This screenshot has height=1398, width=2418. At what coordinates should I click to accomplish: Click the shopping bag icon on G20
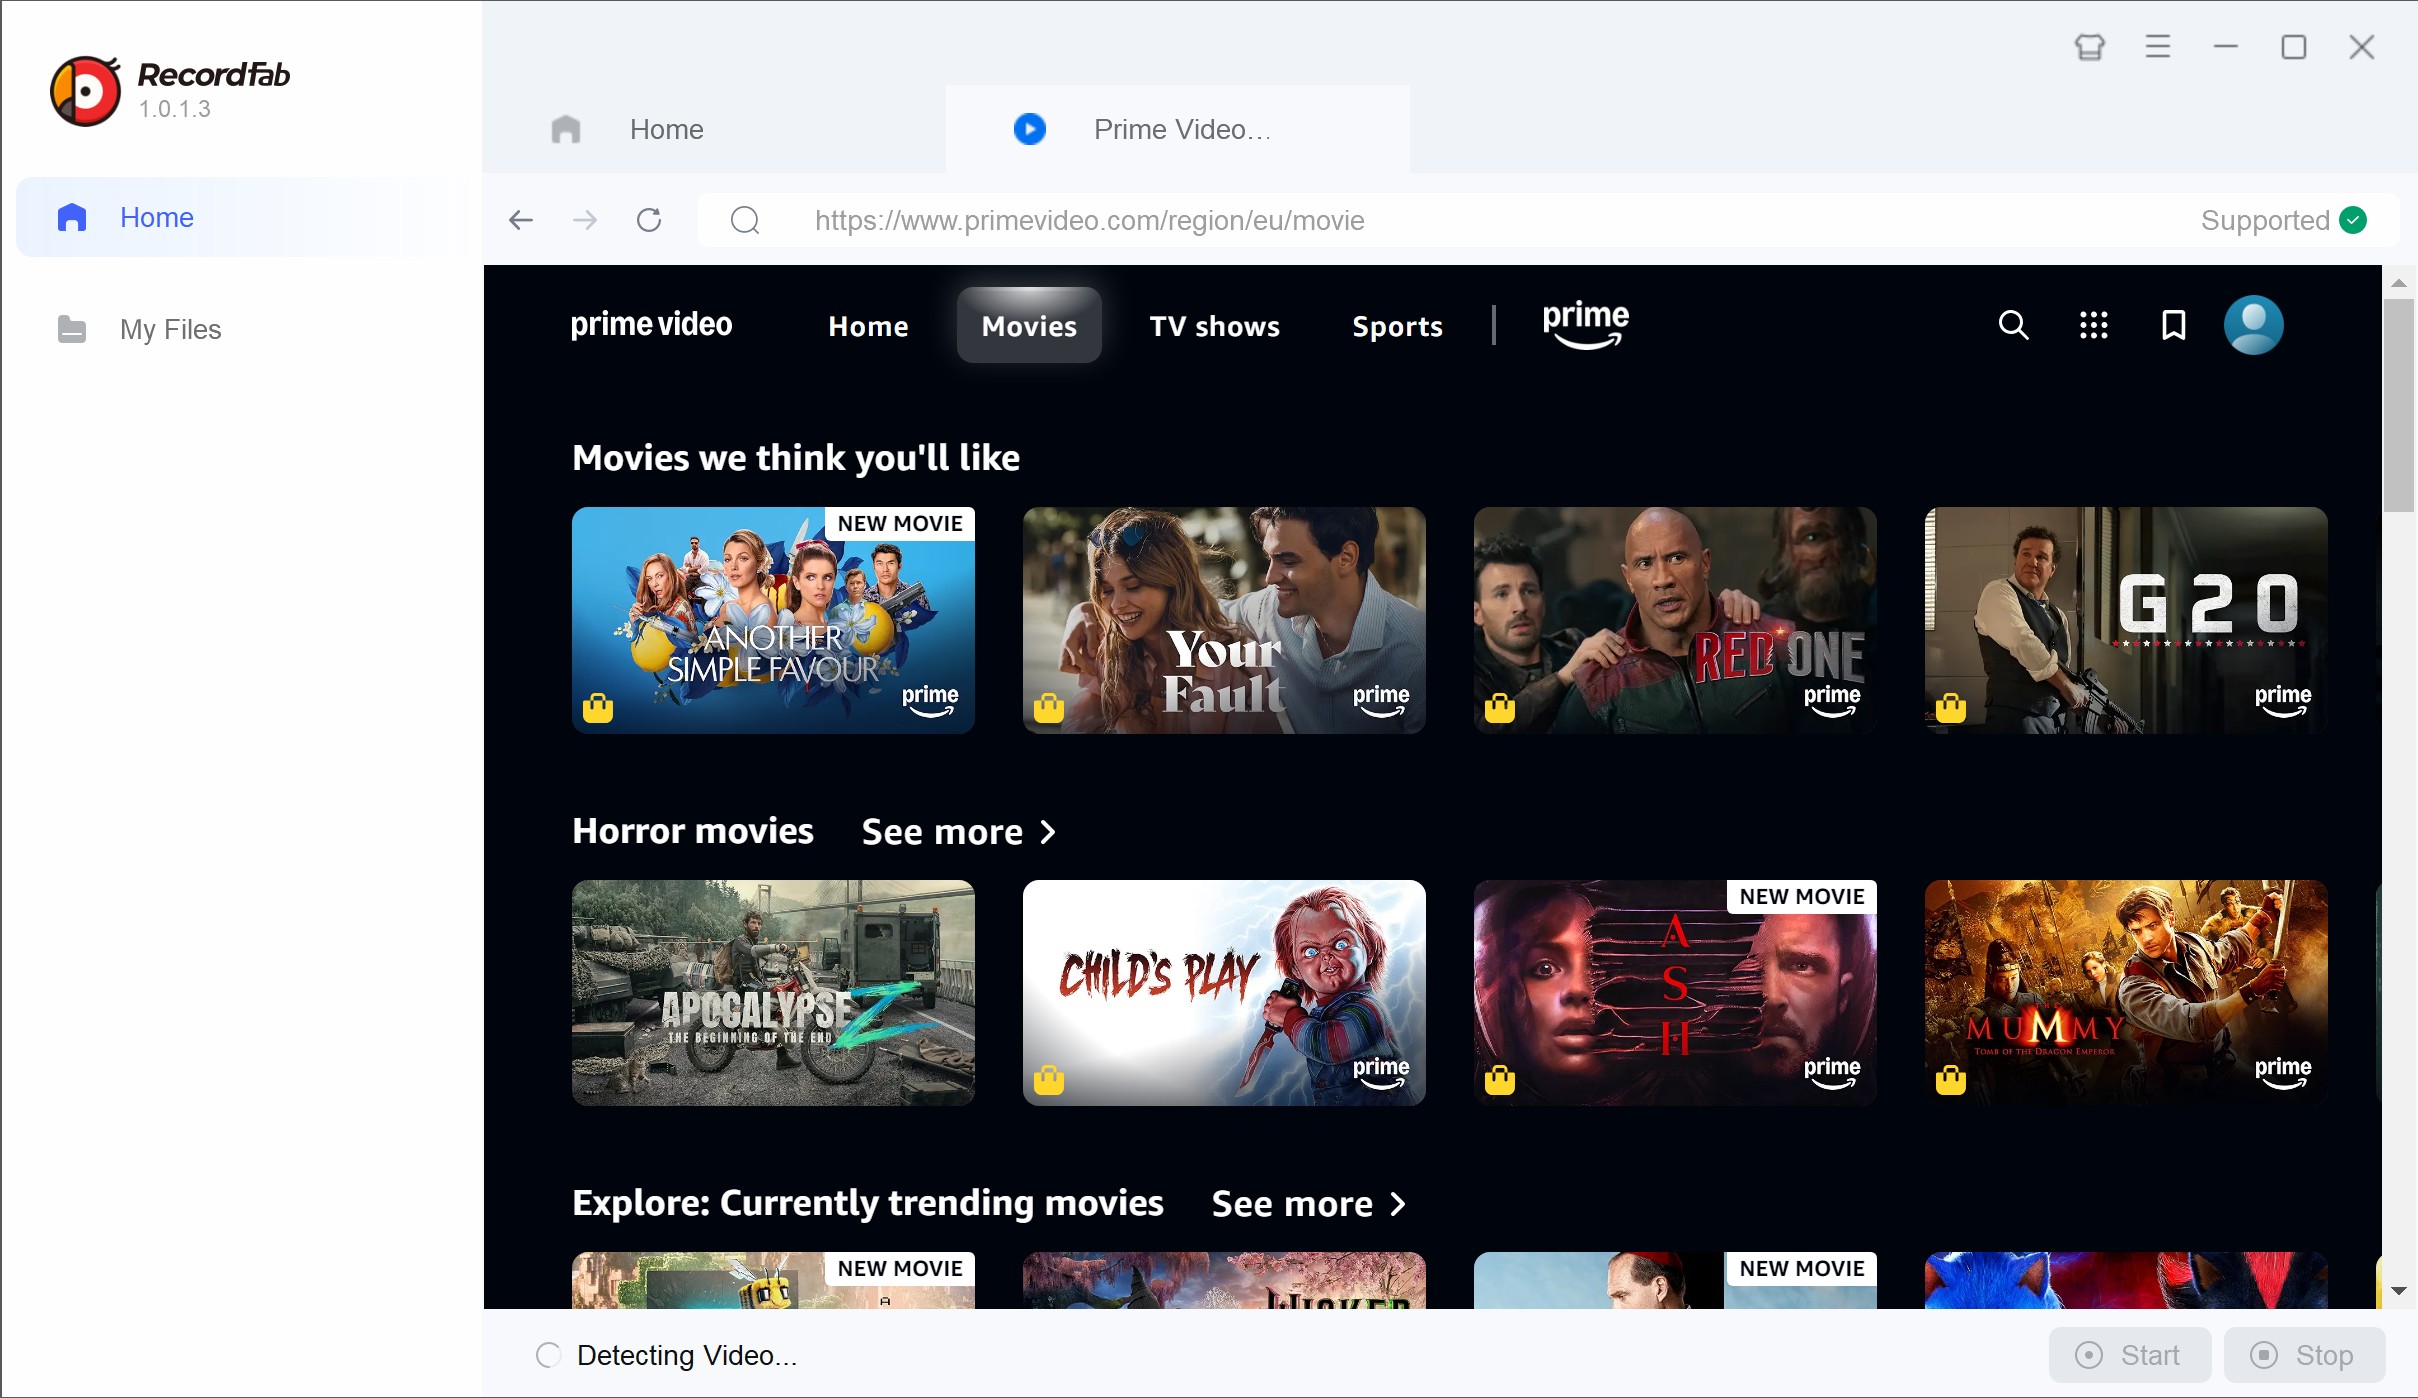tap(1951, 707)
